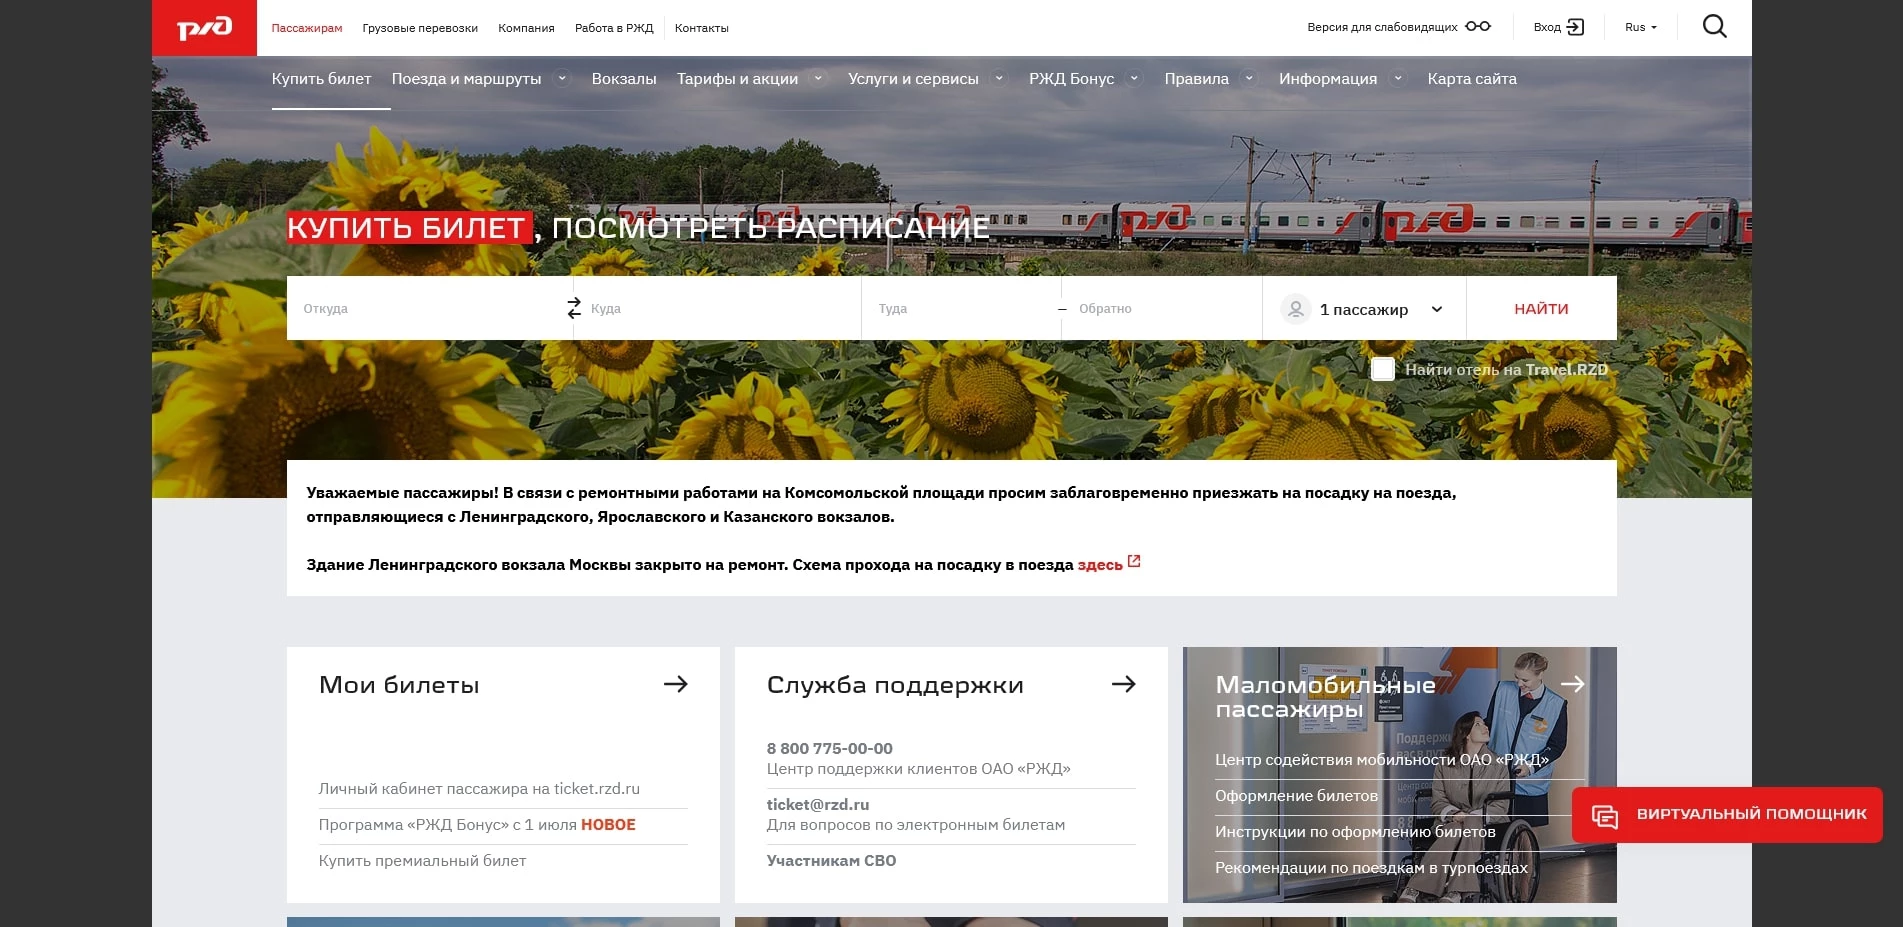Open the Виртуальный помощник chat icon
The image size is (1903, 927).
click(1607, 818)
